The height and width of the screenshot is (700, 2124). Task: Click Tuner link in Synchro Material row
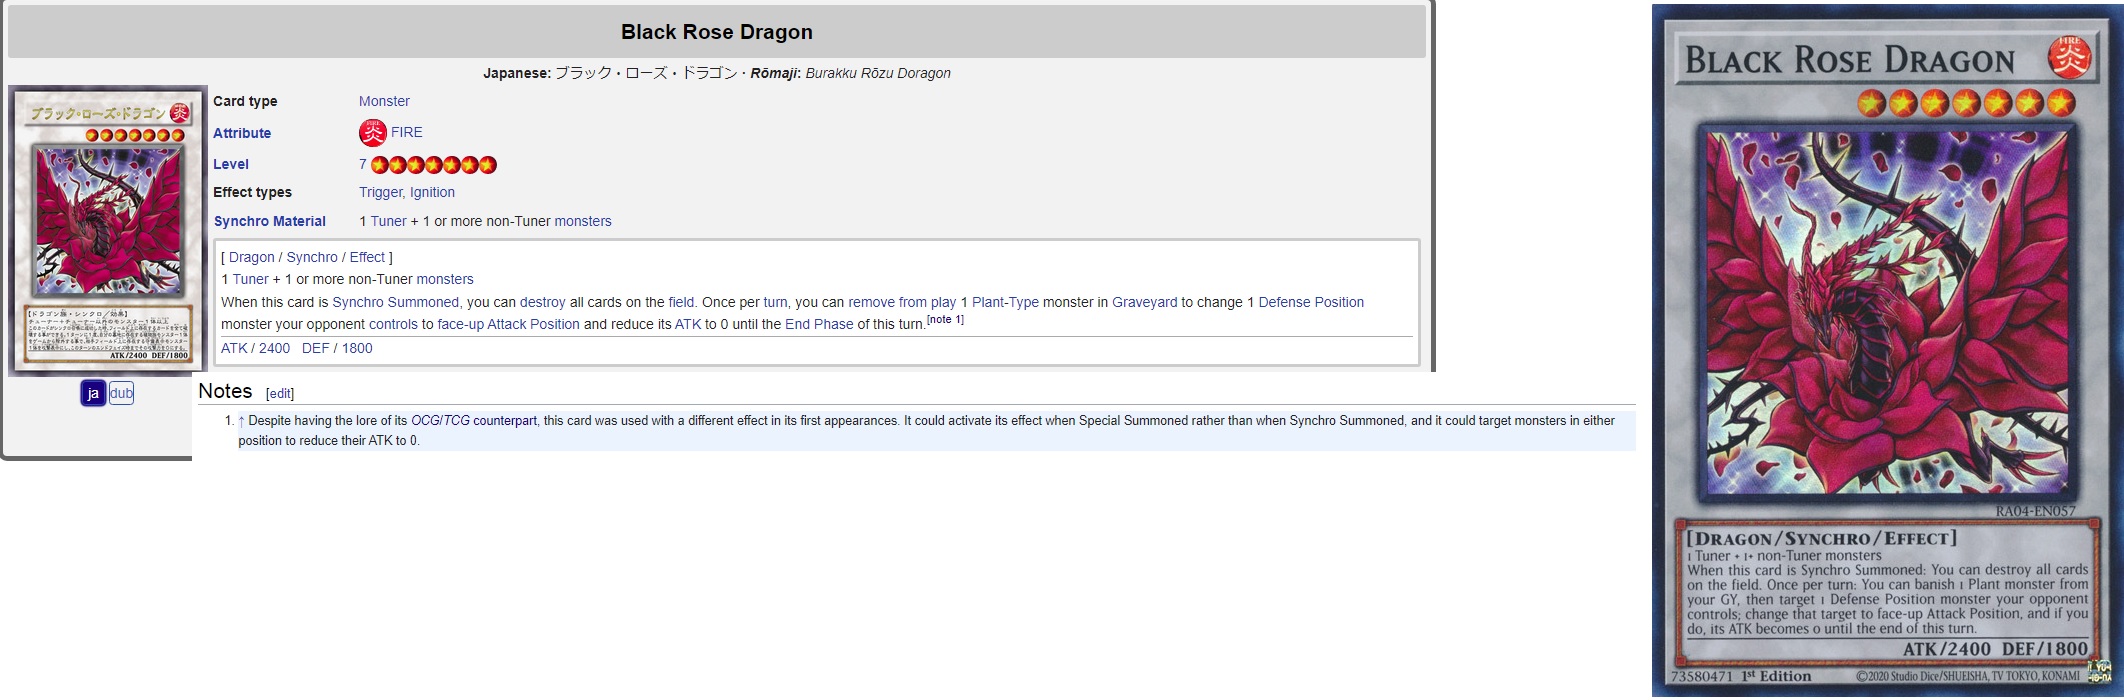(389, 221)
